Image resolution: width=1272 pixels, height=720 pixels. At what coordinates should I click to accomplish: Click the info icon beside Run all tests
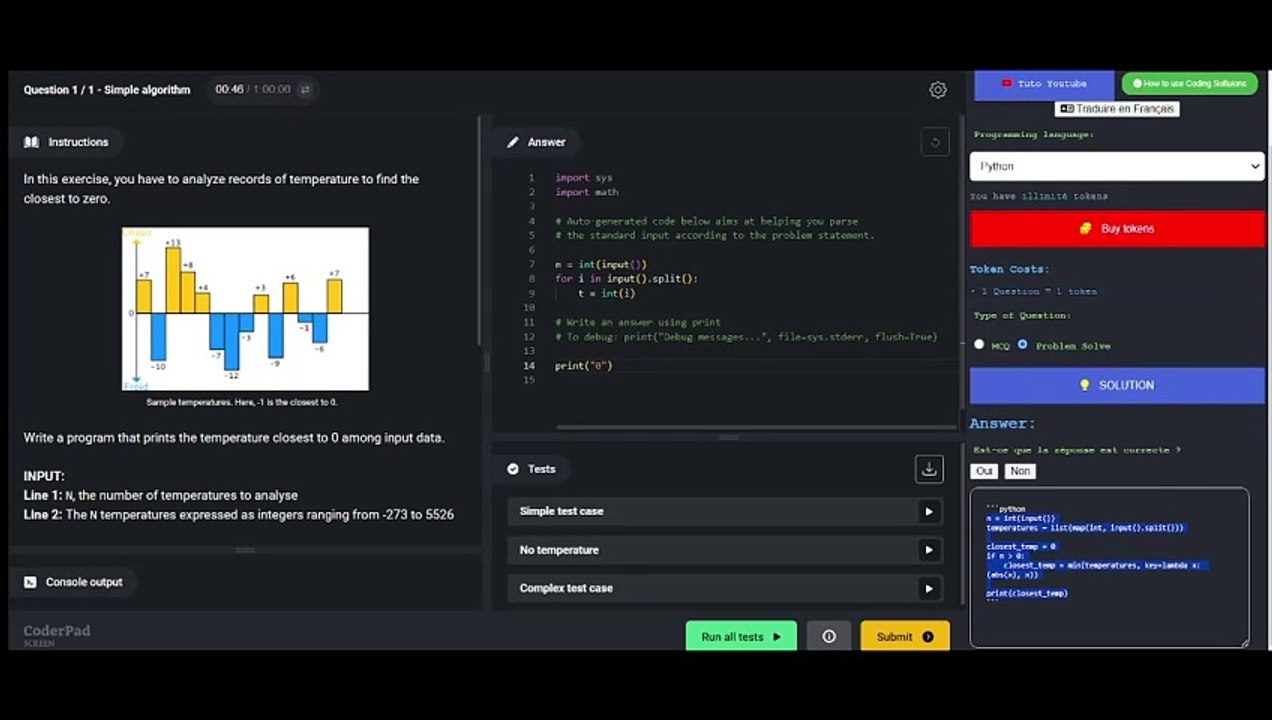click(x=829, y=636)
